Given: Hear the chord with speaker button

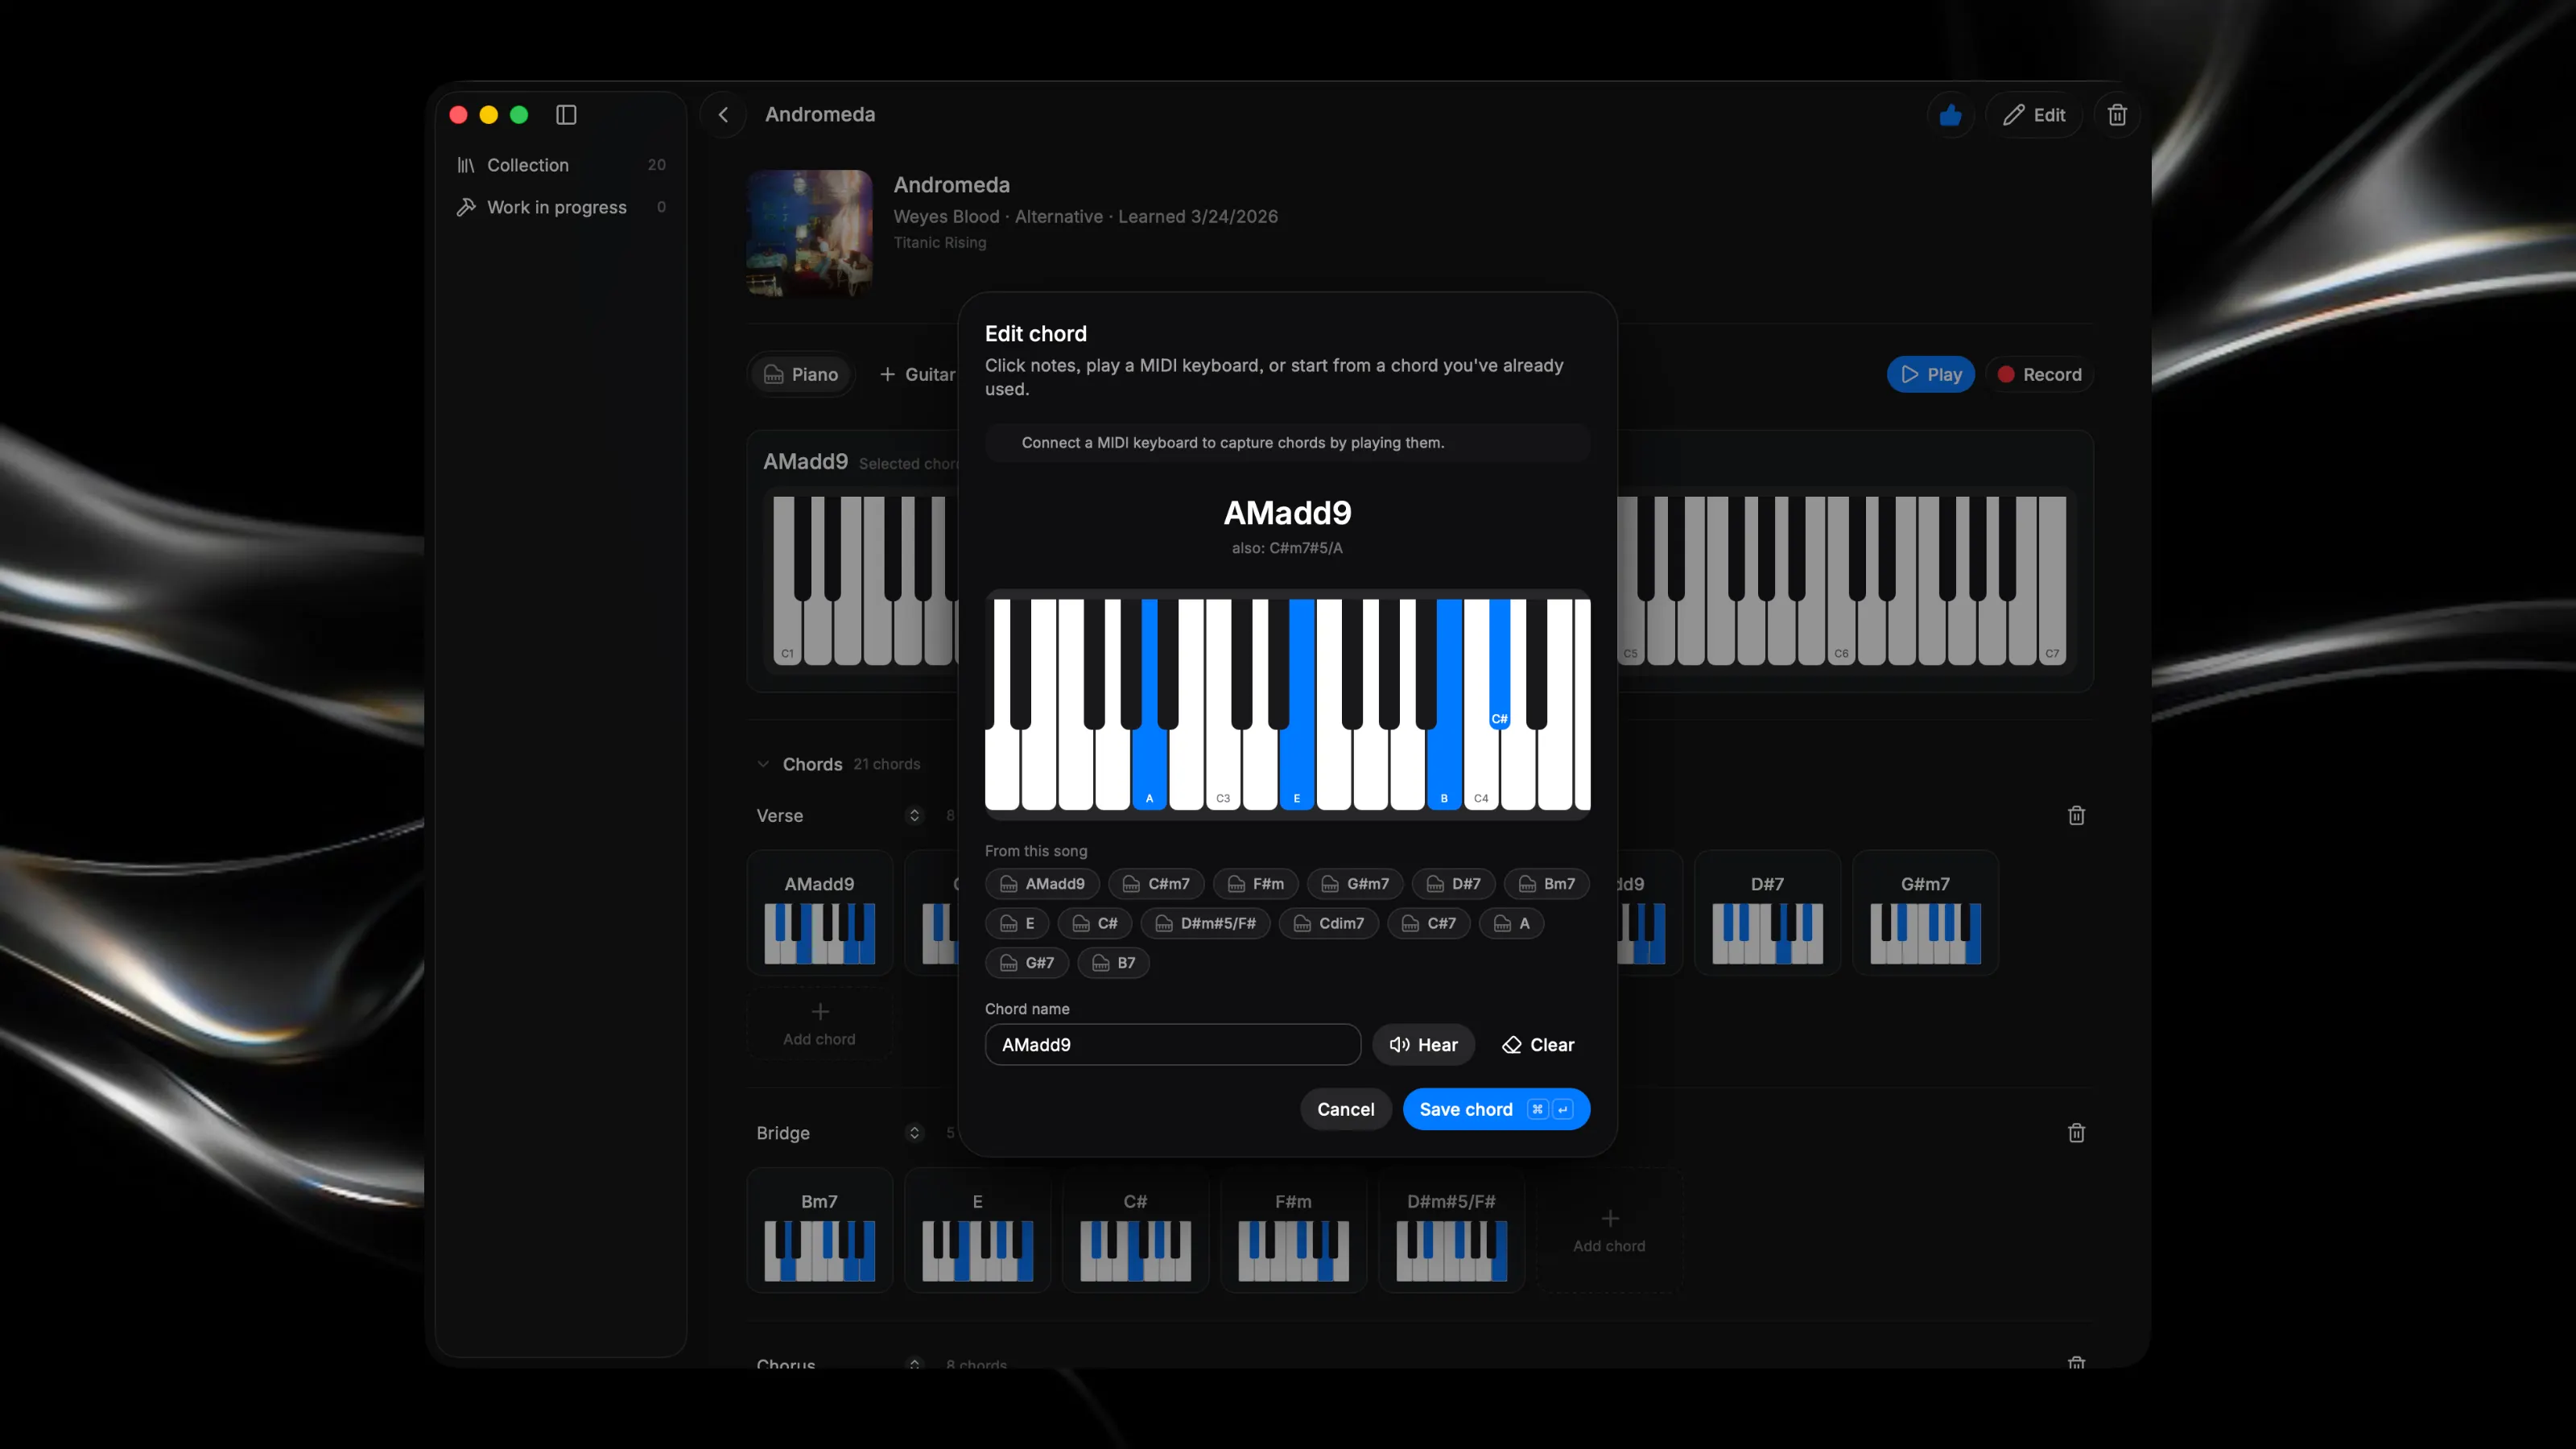Looking at the screenshot, I should 1423,1044.
